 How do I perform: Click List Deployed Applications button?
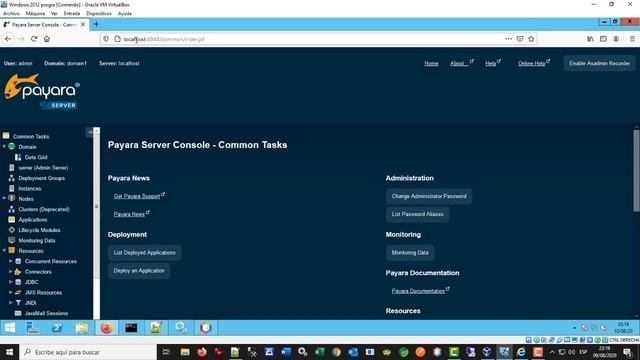point(144,253)
